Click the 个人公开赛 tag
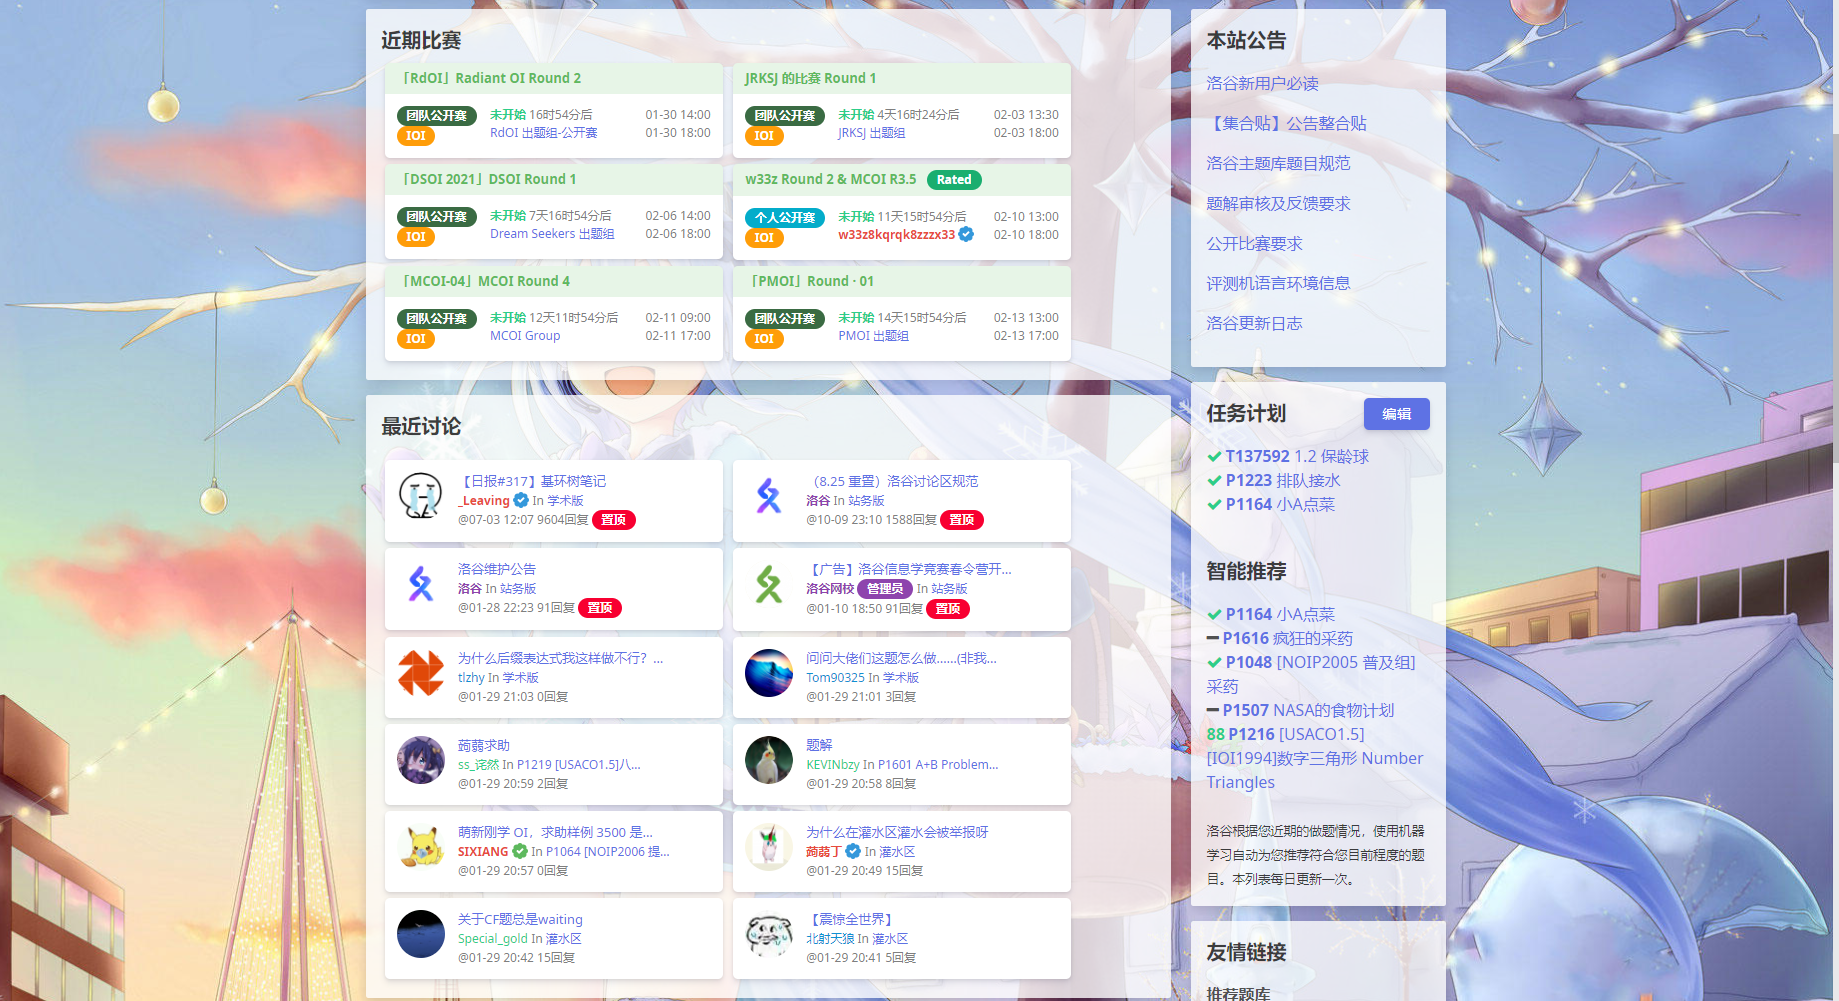 [784, 217]
